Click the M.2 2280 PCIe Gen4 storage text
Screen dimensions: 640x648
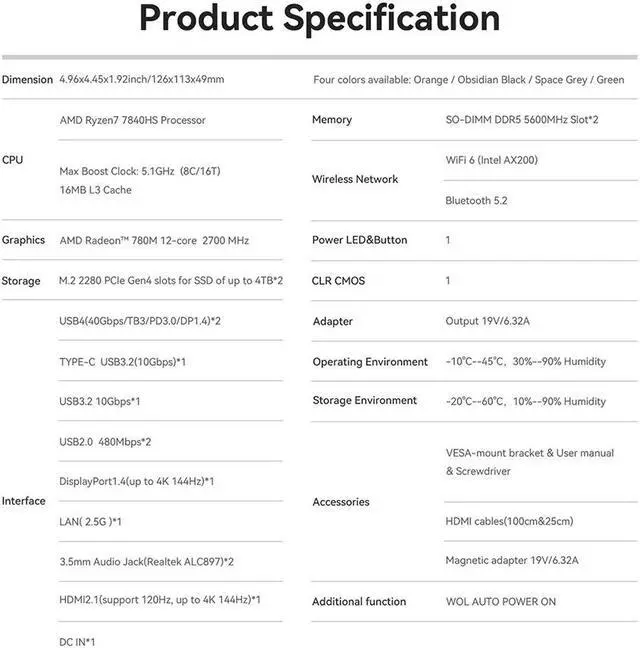tap(170, 281)
